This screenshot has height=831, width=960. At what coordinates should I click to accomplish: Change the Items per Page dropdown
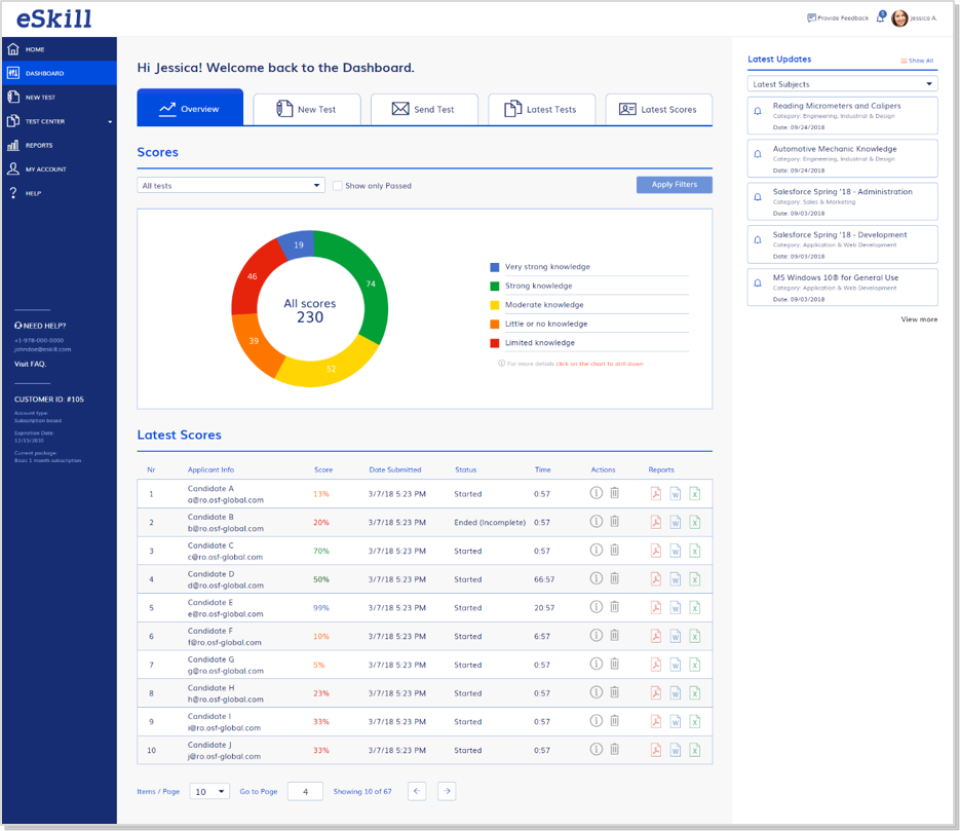click(x=210, y=791)
